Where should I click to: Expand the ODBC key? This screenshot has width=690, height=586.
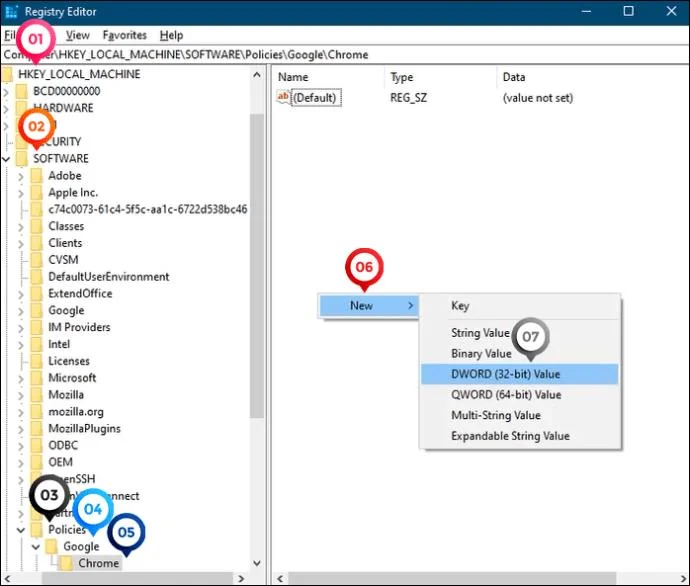coord(21,446)
